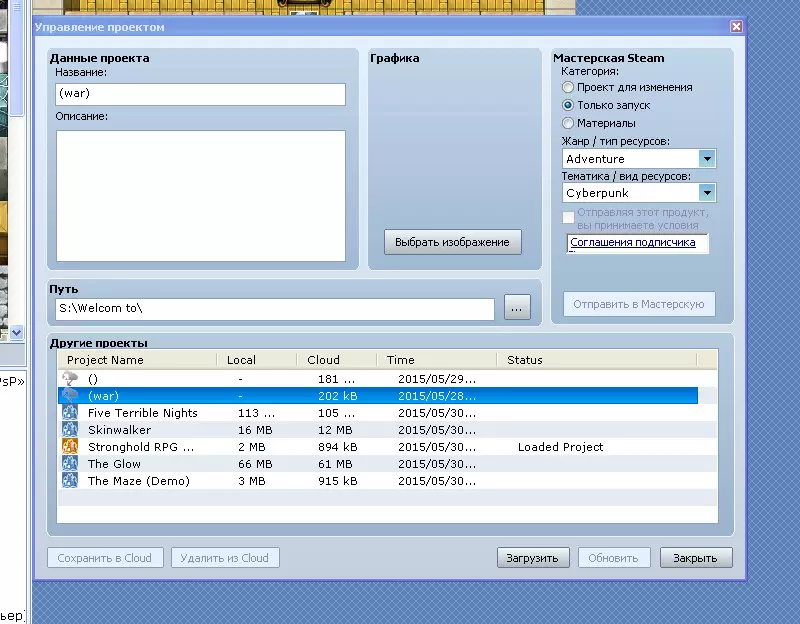The height and width of the screenshot is (624, 800).
Task: Click the Skinwalker project icon
Action: [70, 430]
